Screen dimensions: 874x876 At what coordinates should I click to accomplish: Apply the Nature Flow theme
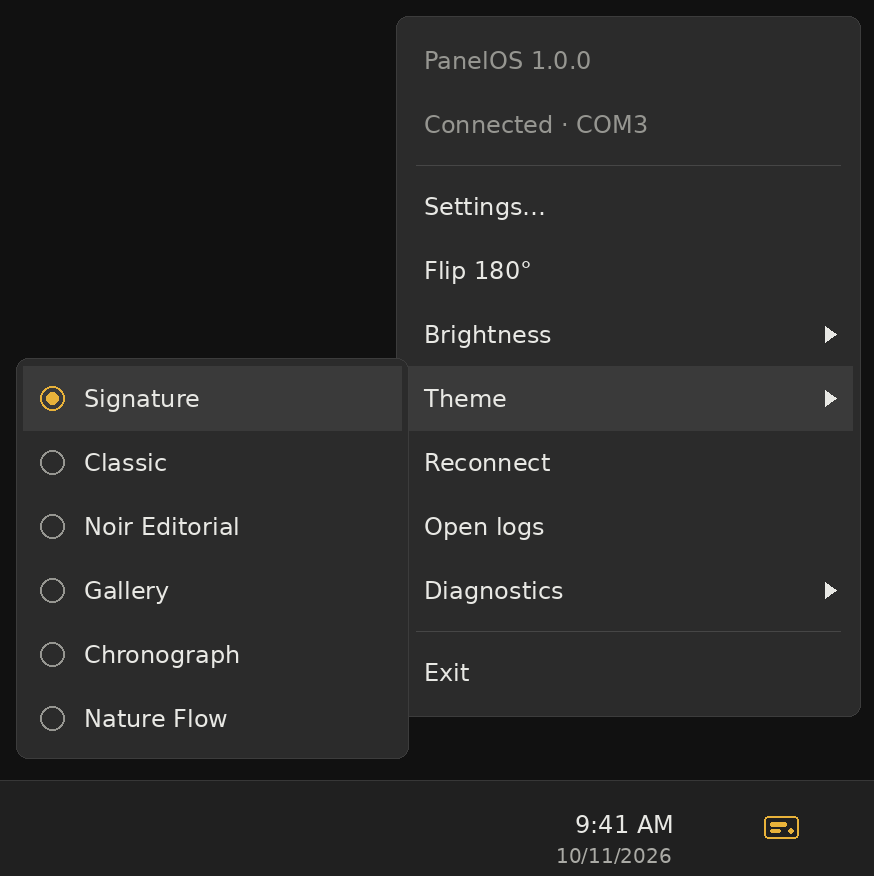click(212, 718)
